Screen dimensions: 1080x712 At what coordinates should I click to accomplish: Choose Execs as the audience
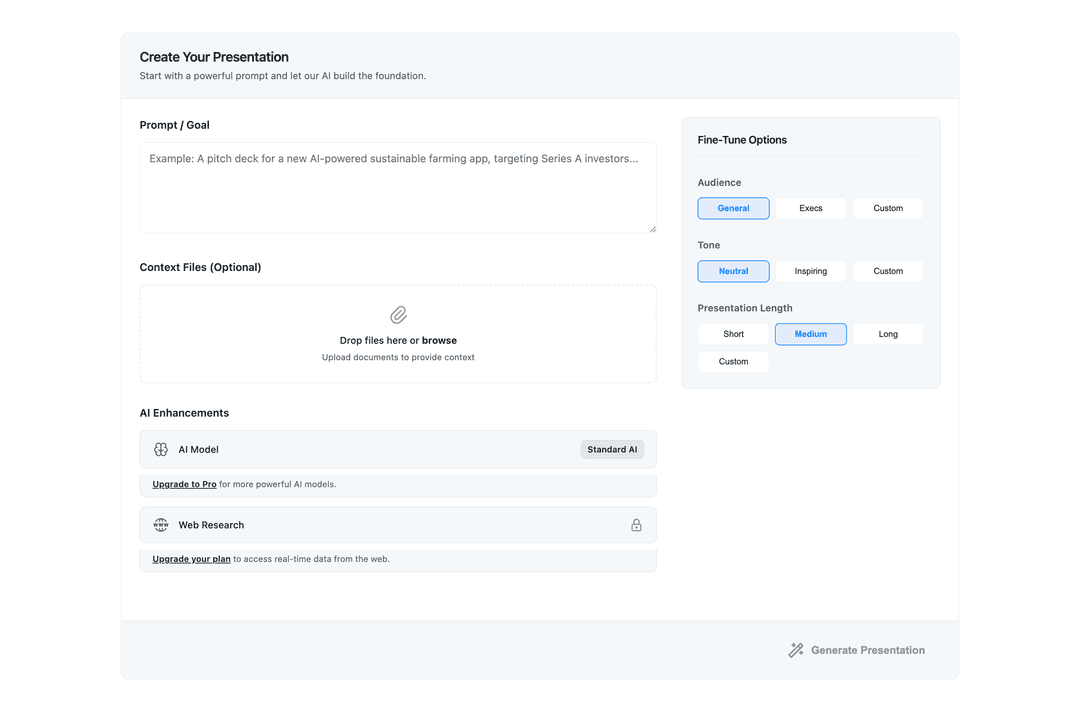click(811, 208)
